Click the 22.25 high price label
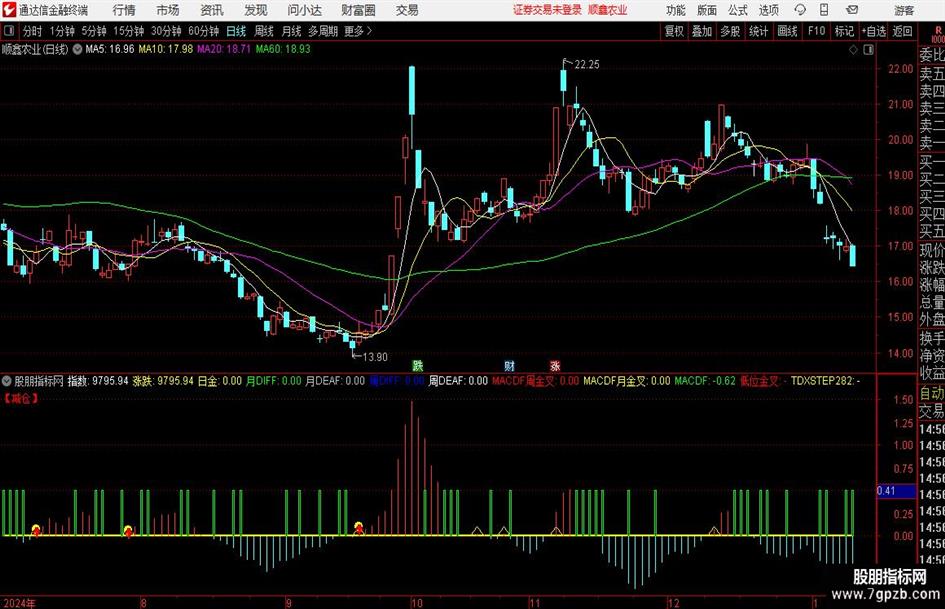 click(x=587, y=65)
